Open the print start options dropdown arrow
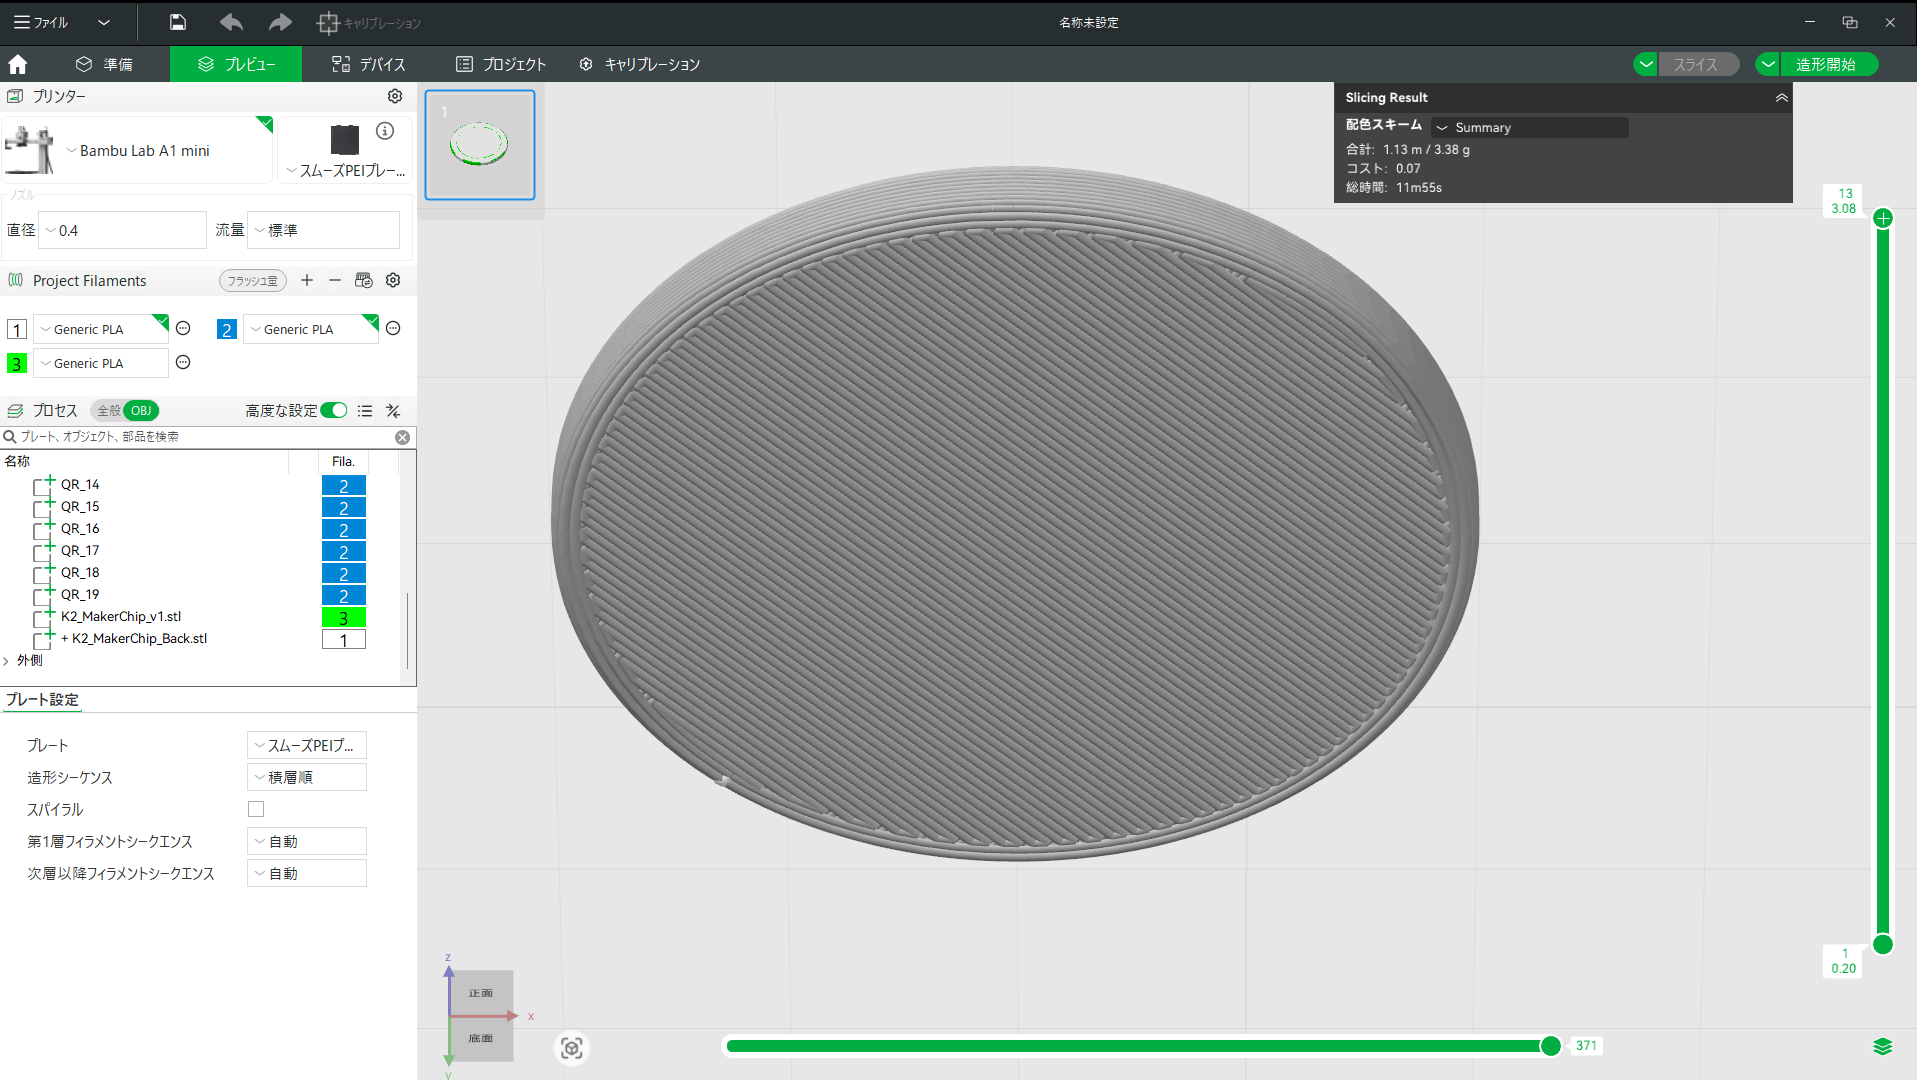Screen dimensions: 1917x1080 click(x=1768, y=64)
